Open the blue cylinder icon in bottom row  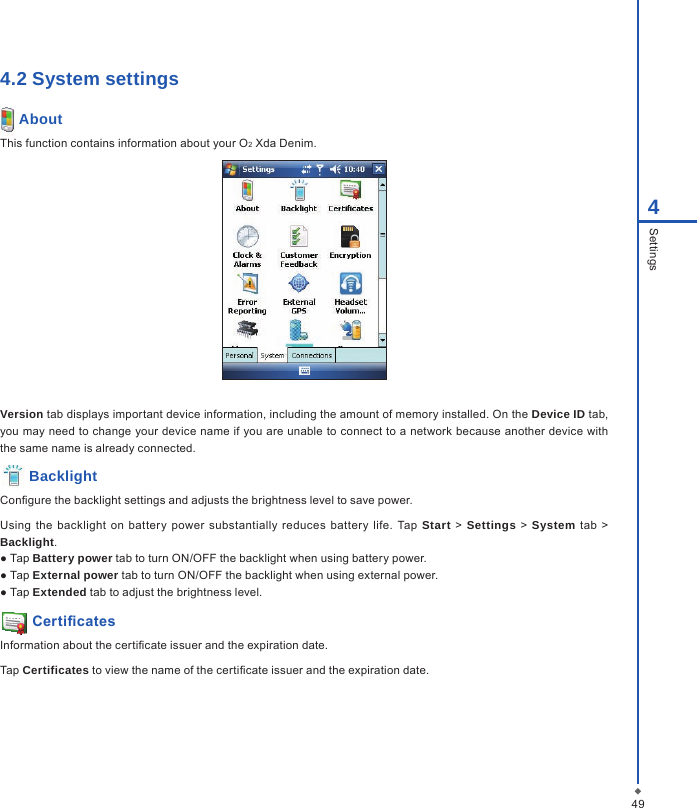click(x=299, y=331)
